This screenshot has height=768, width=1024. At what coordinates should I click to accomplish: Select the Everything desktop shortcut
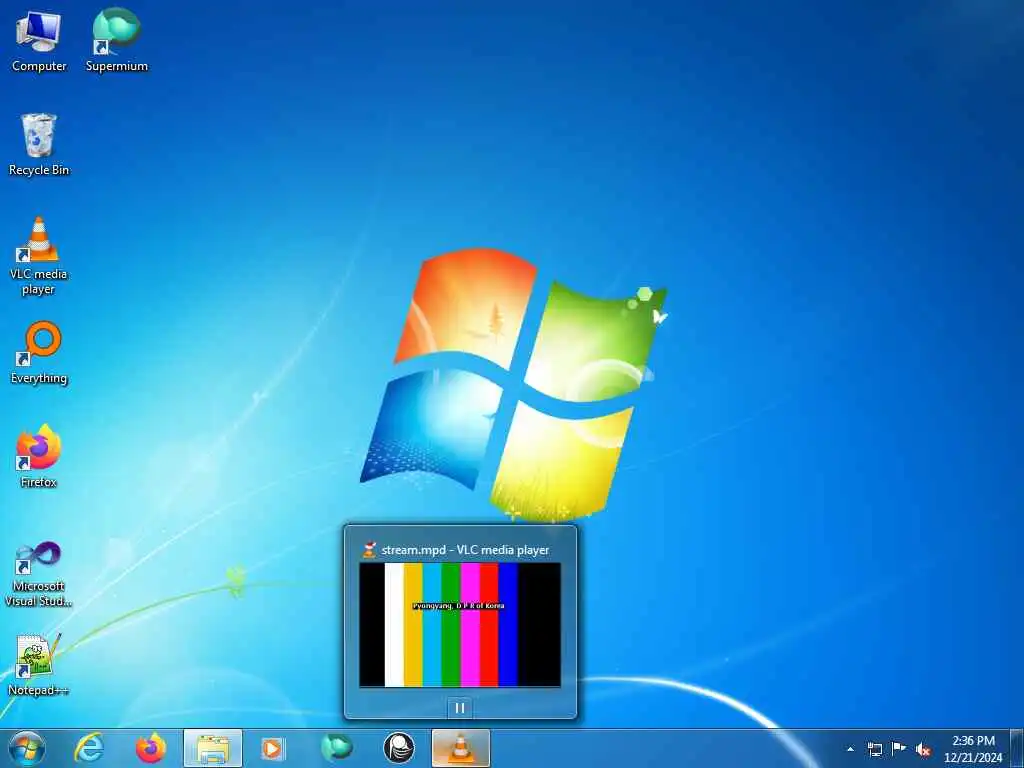pos(39,353)
